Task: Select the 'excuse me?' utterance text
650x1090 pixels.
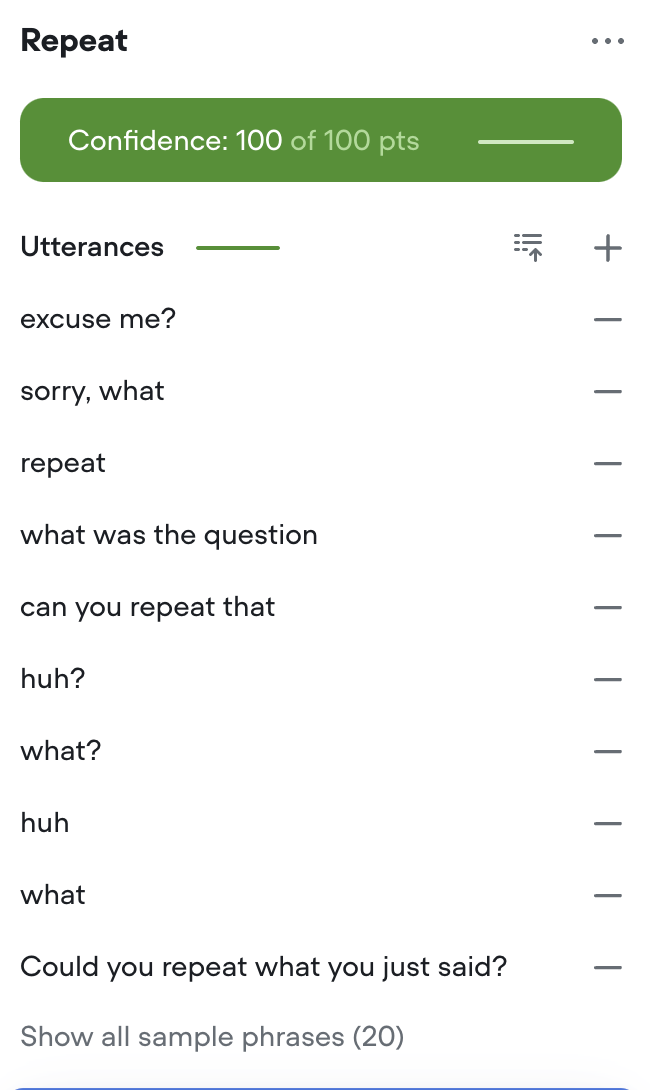Action: pyautogui.click(x=98, y=319)
